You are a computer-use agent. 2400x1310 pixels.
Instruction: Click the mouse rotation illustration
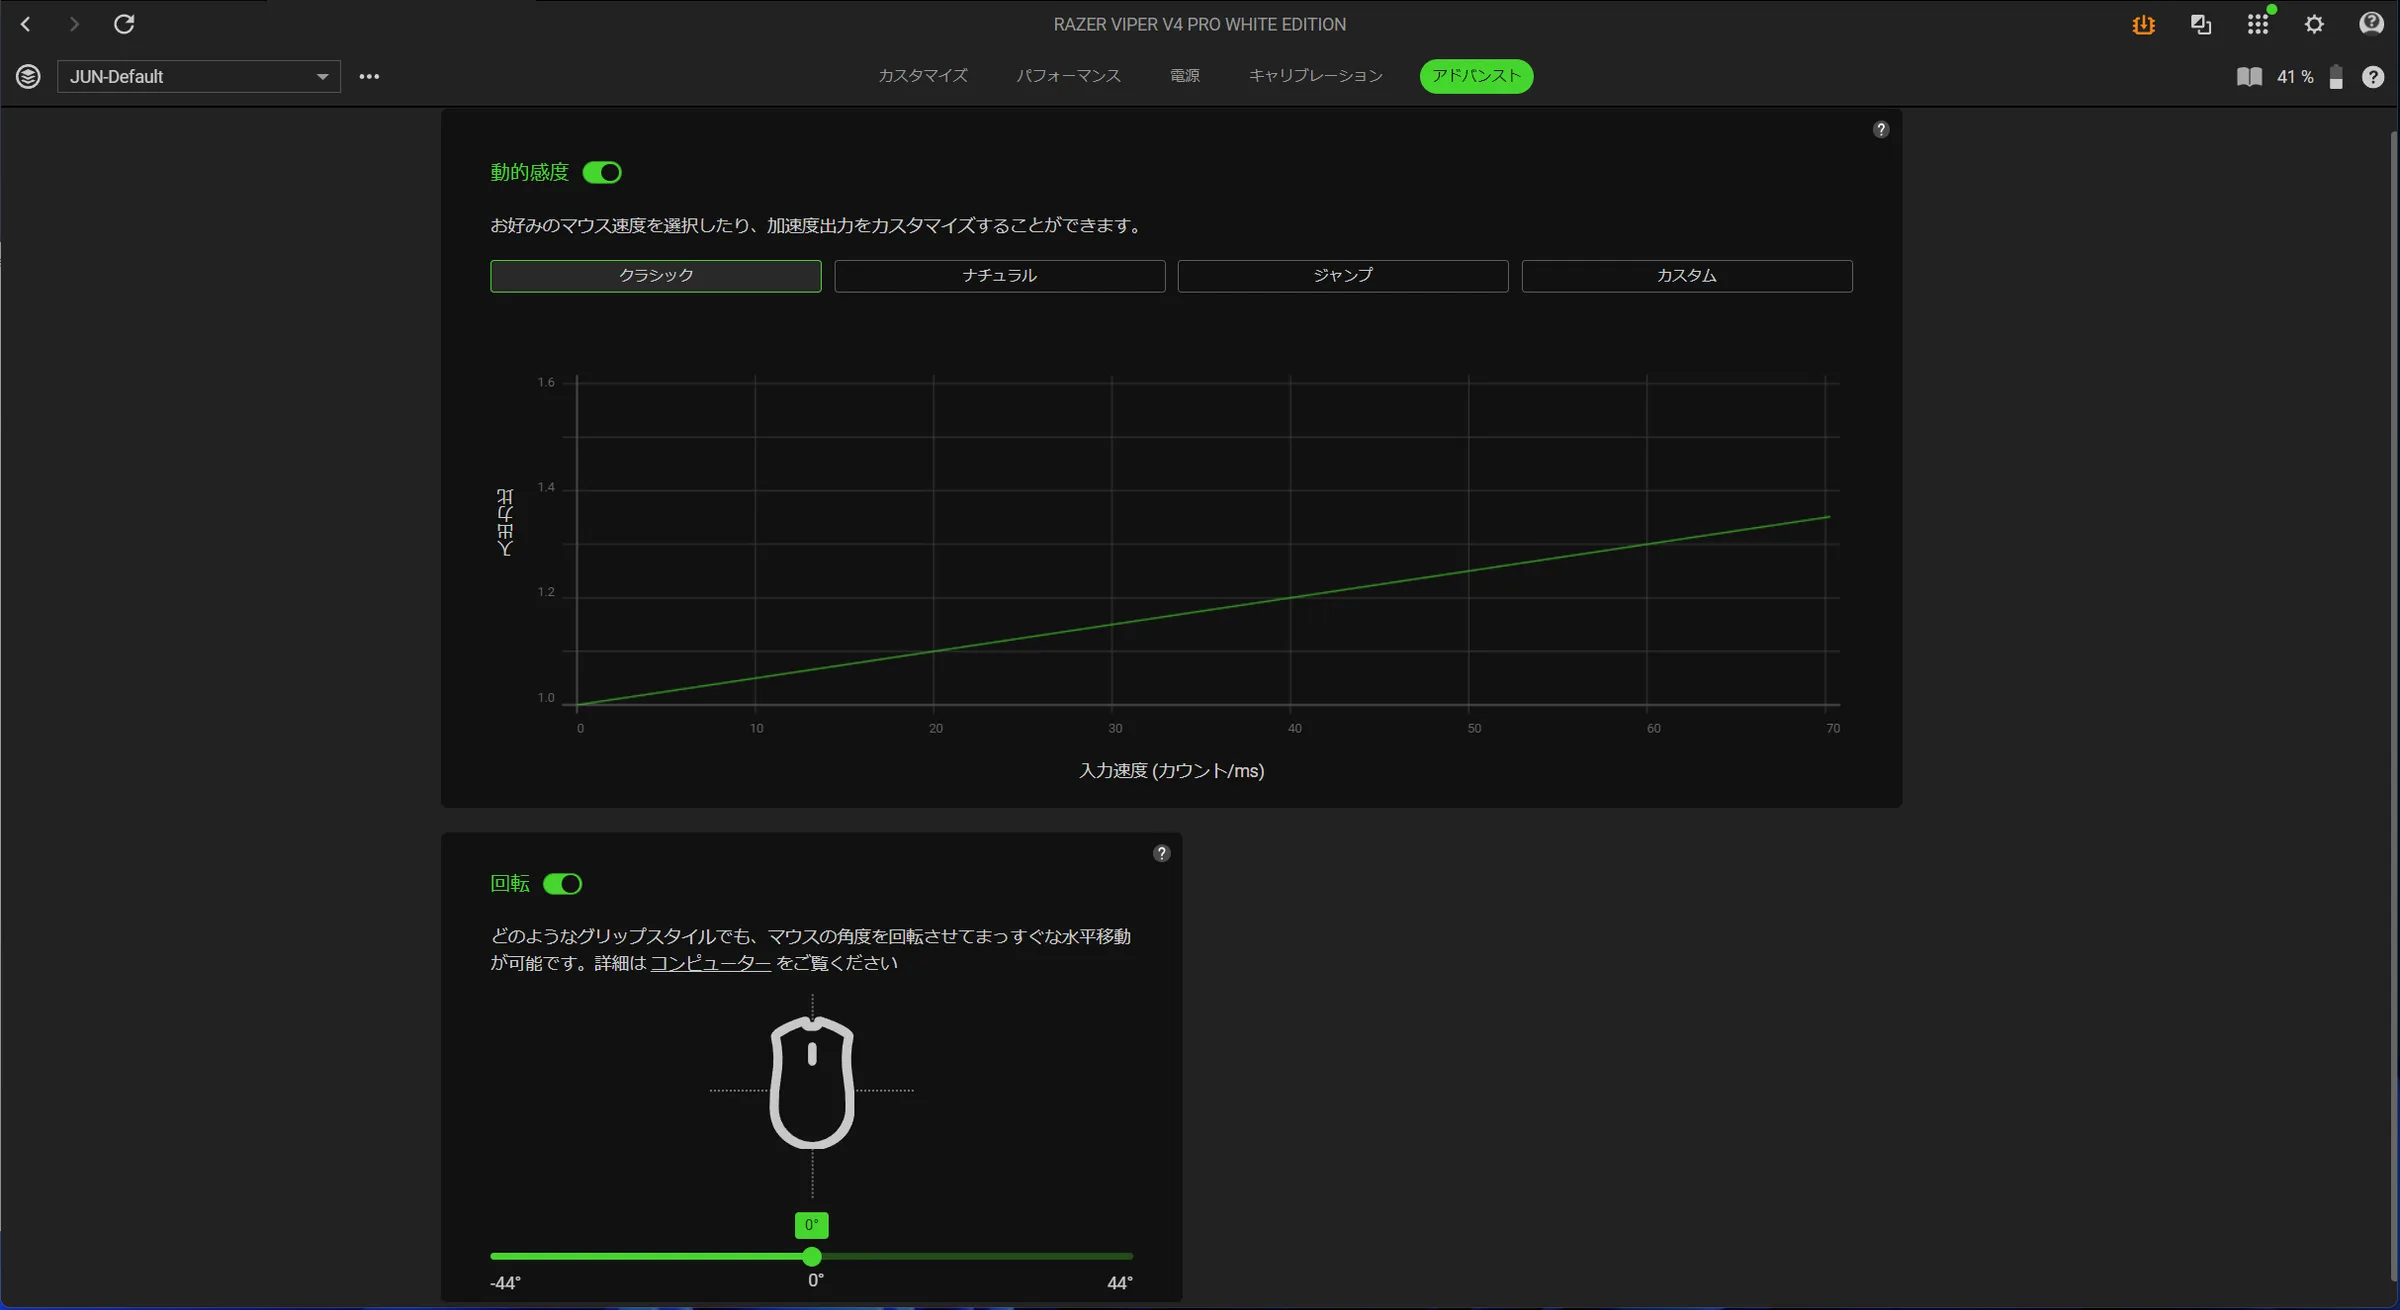coord(812,1083)
